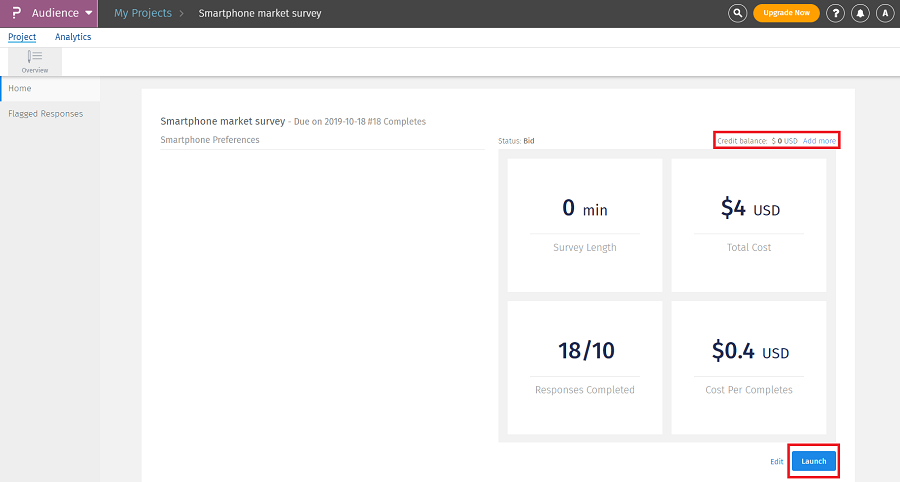Open the help question mark icon
Image resolution: width=900 pixels, height=482 pixels.
coord(837,13)
